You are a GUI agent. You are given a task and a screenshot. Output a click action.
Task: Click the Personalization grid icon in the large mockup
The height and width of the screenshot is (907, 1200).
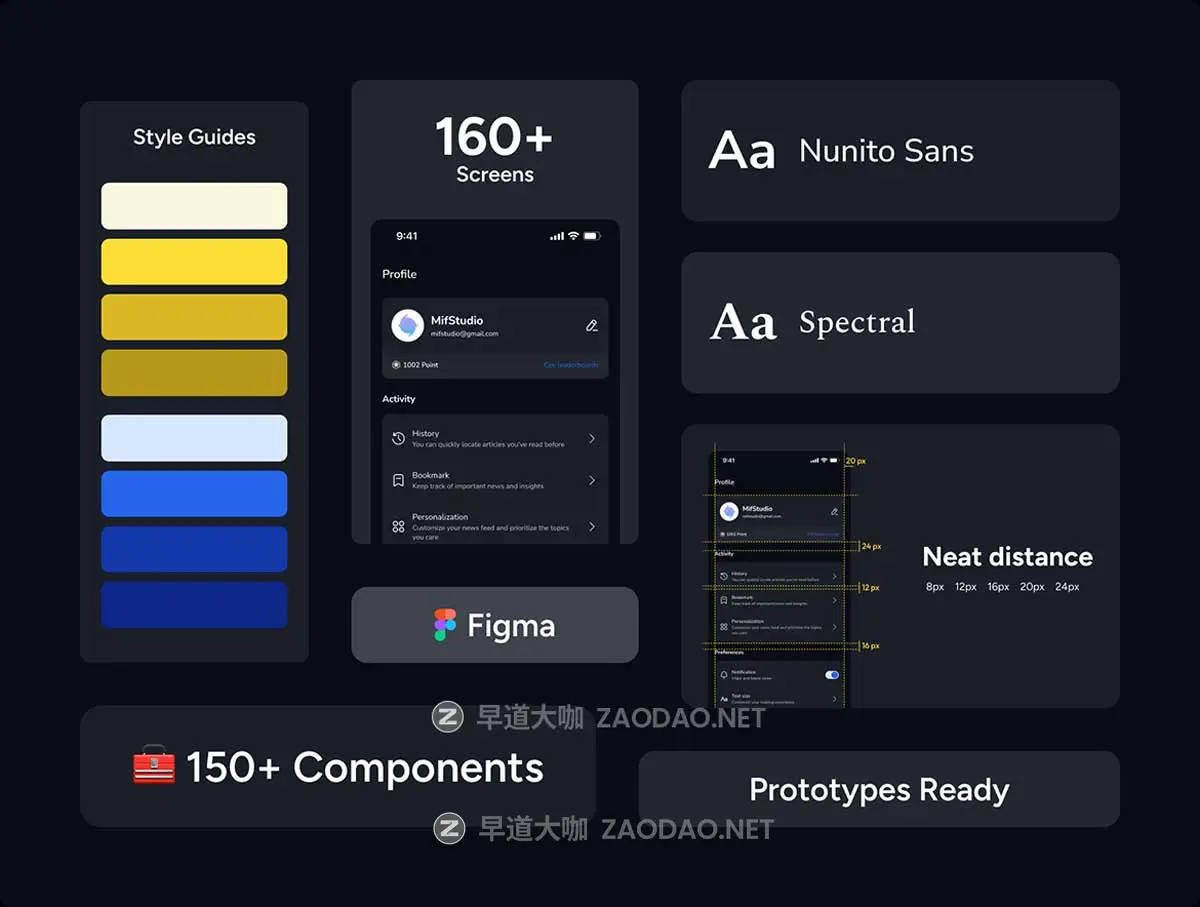click(x=398, y=527)
